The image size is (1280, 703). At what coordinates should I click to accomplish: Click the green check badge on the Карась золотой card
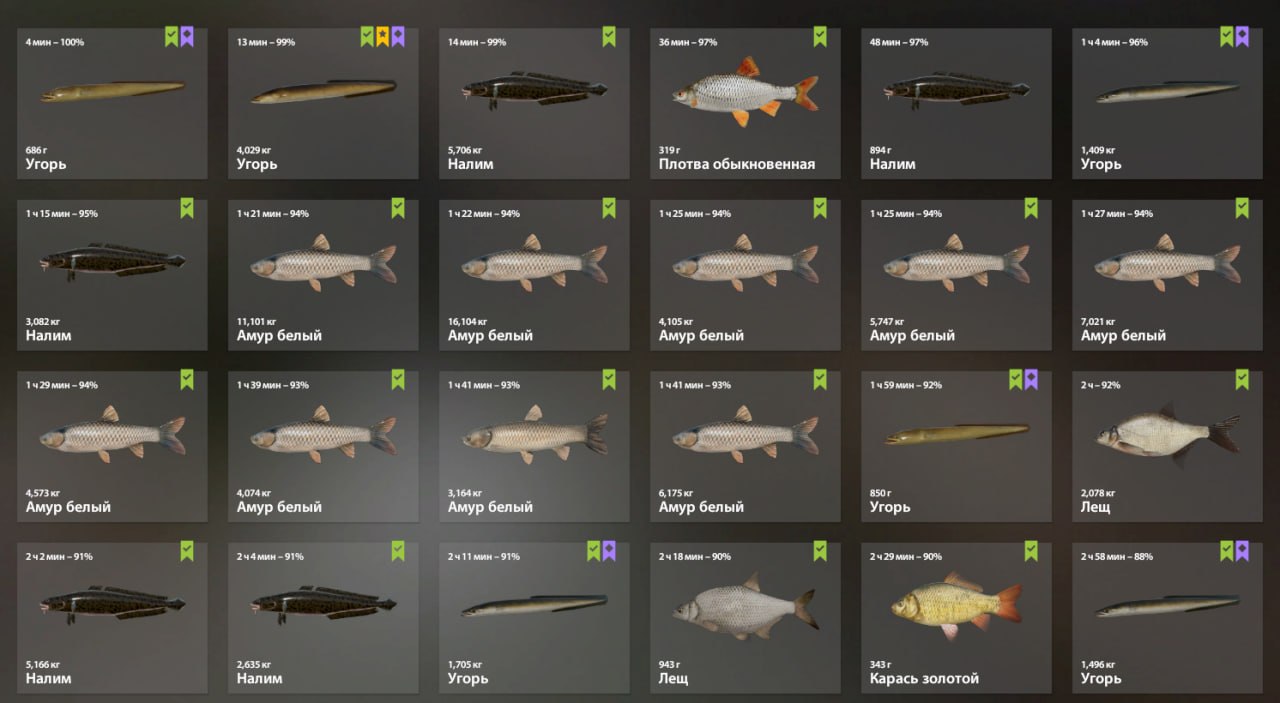click(1031, 551)
